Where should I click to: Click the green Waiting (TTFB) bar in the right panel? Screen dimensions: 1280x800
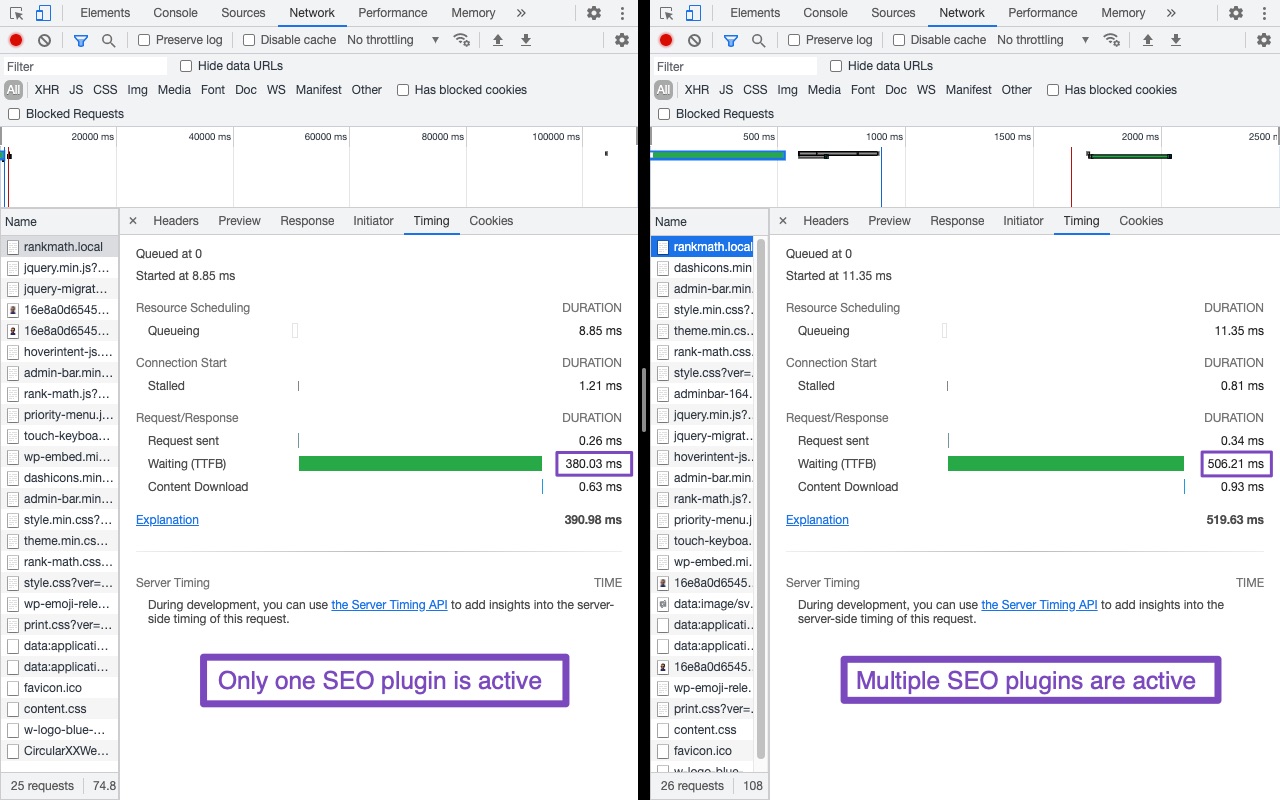[1066, 464]
